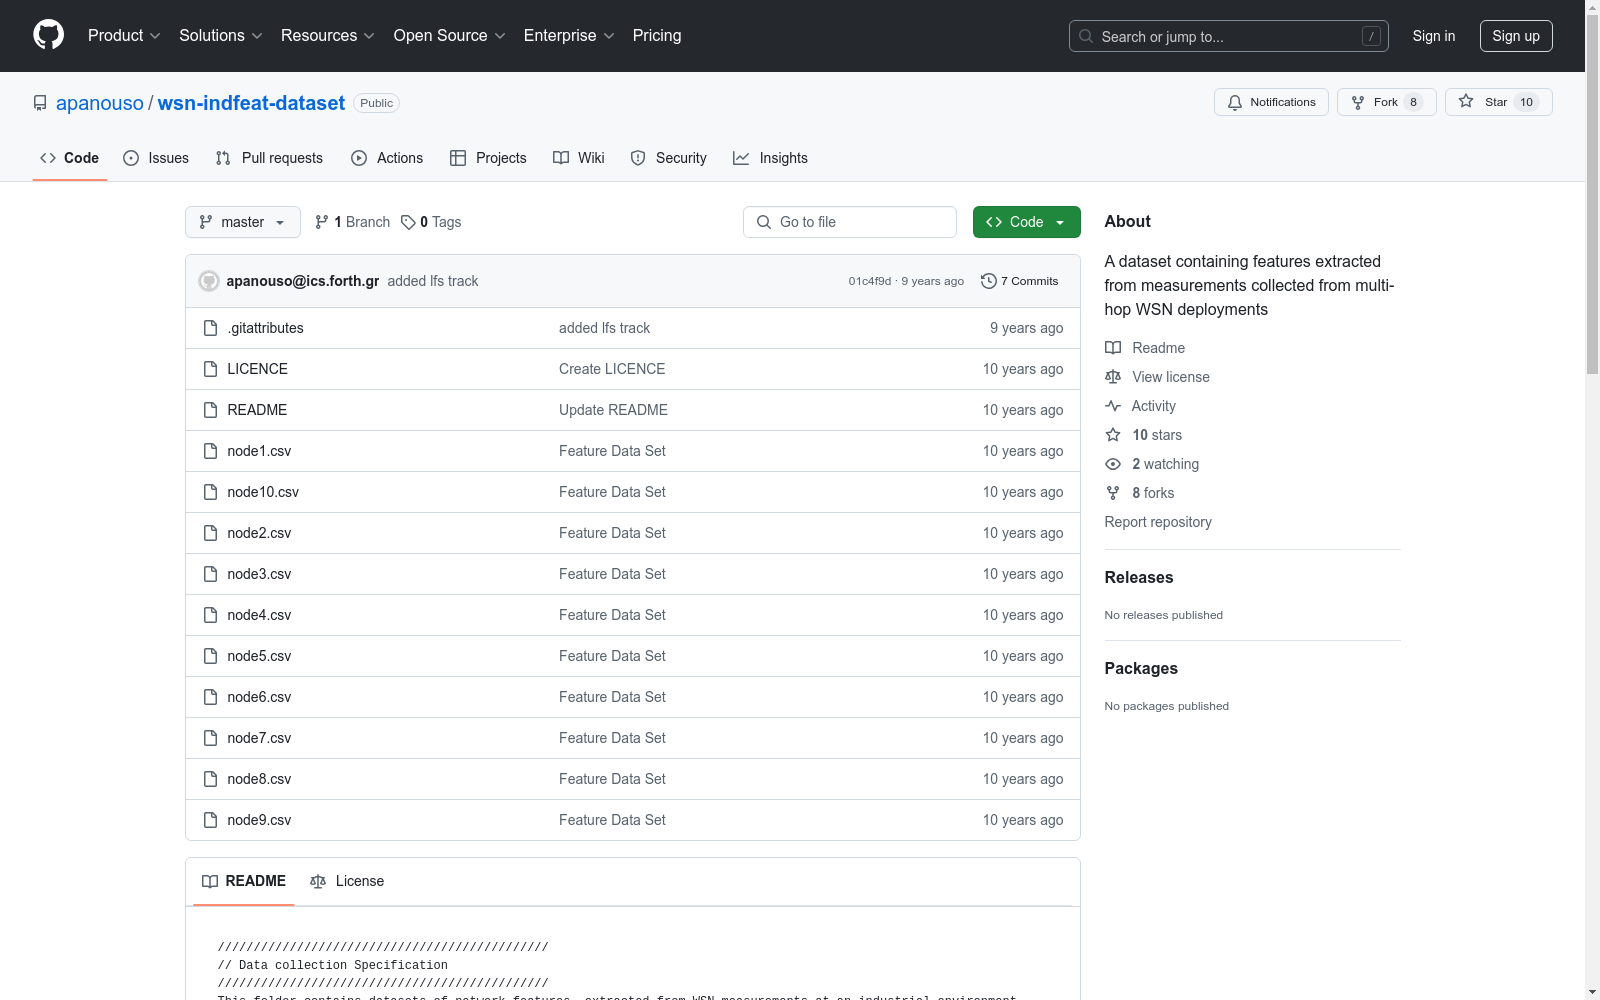Click the Notifications bell icon
Viewport: 1600px width, 1000px height.
pyautogui.click(x=1235, y=102)
